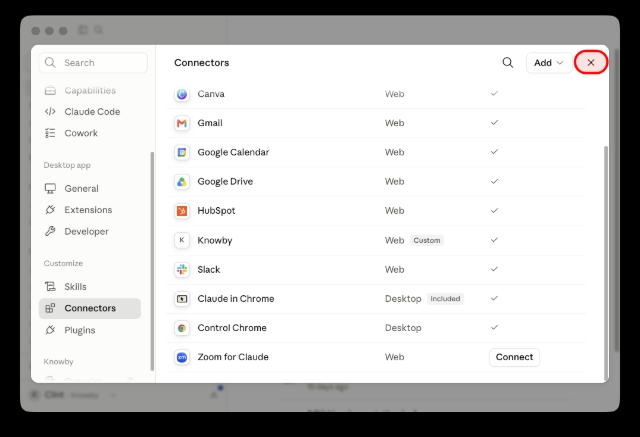Click the Extensions plug icon
This screenshot has height=437, width=640.
pos(50,210)
